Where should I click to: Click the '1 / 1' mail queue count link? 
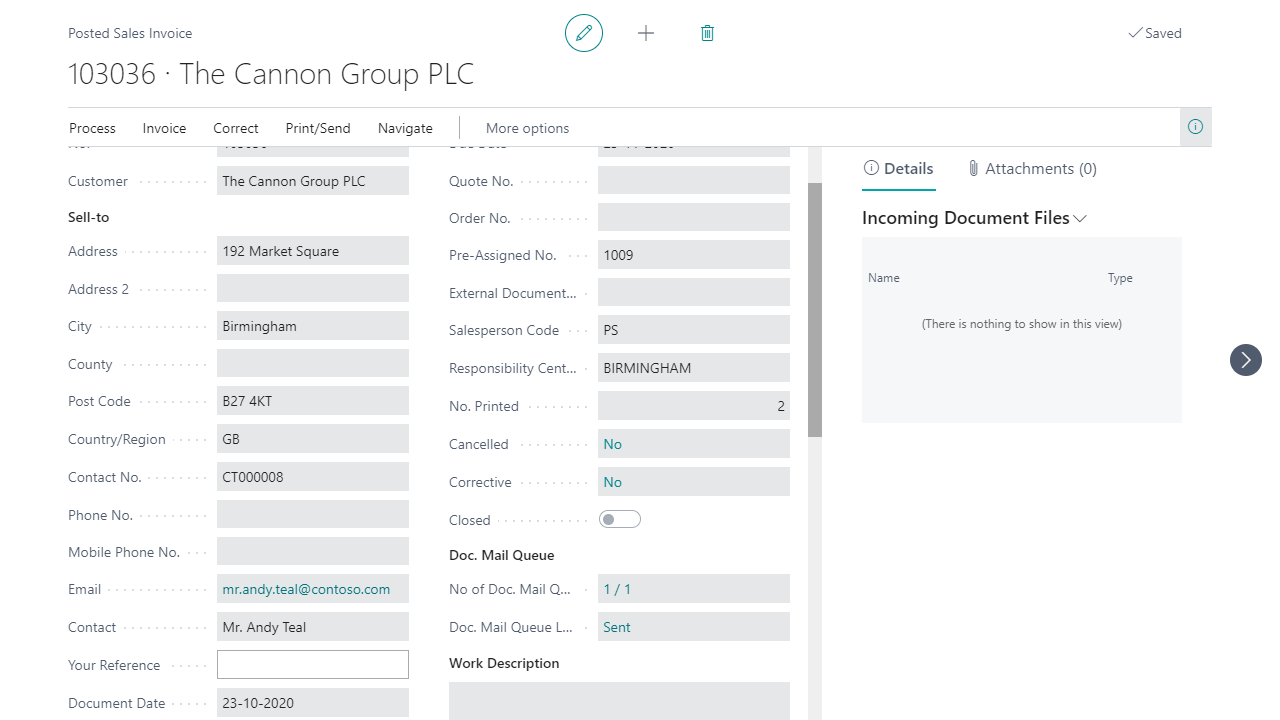point(617,589)
